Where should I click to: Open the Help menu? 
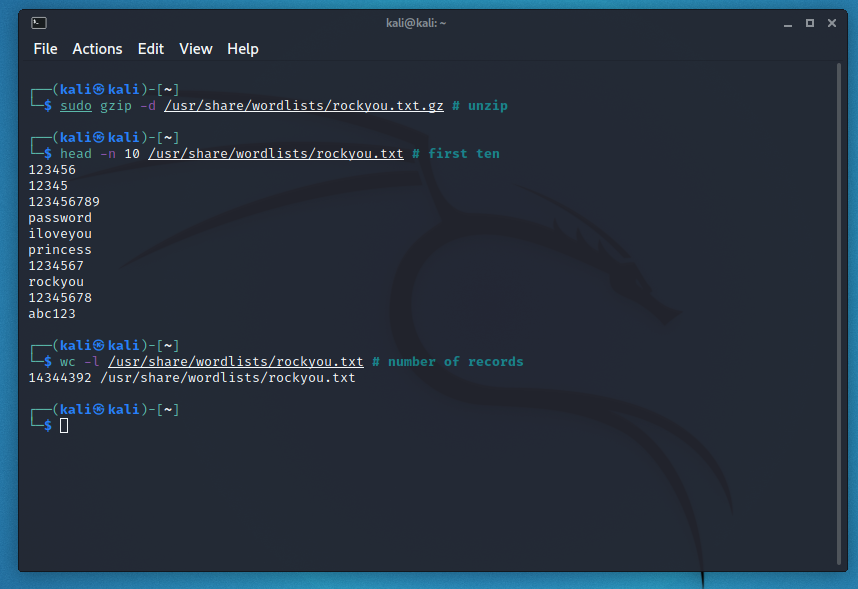pos(243,49)
